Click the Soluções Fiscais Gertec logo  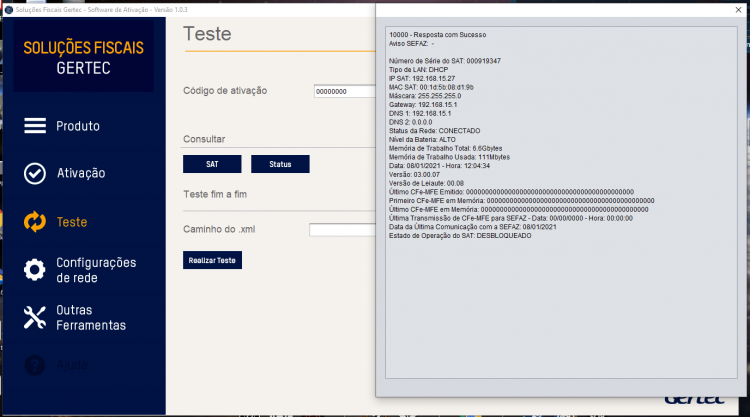(x=84, y=57)
